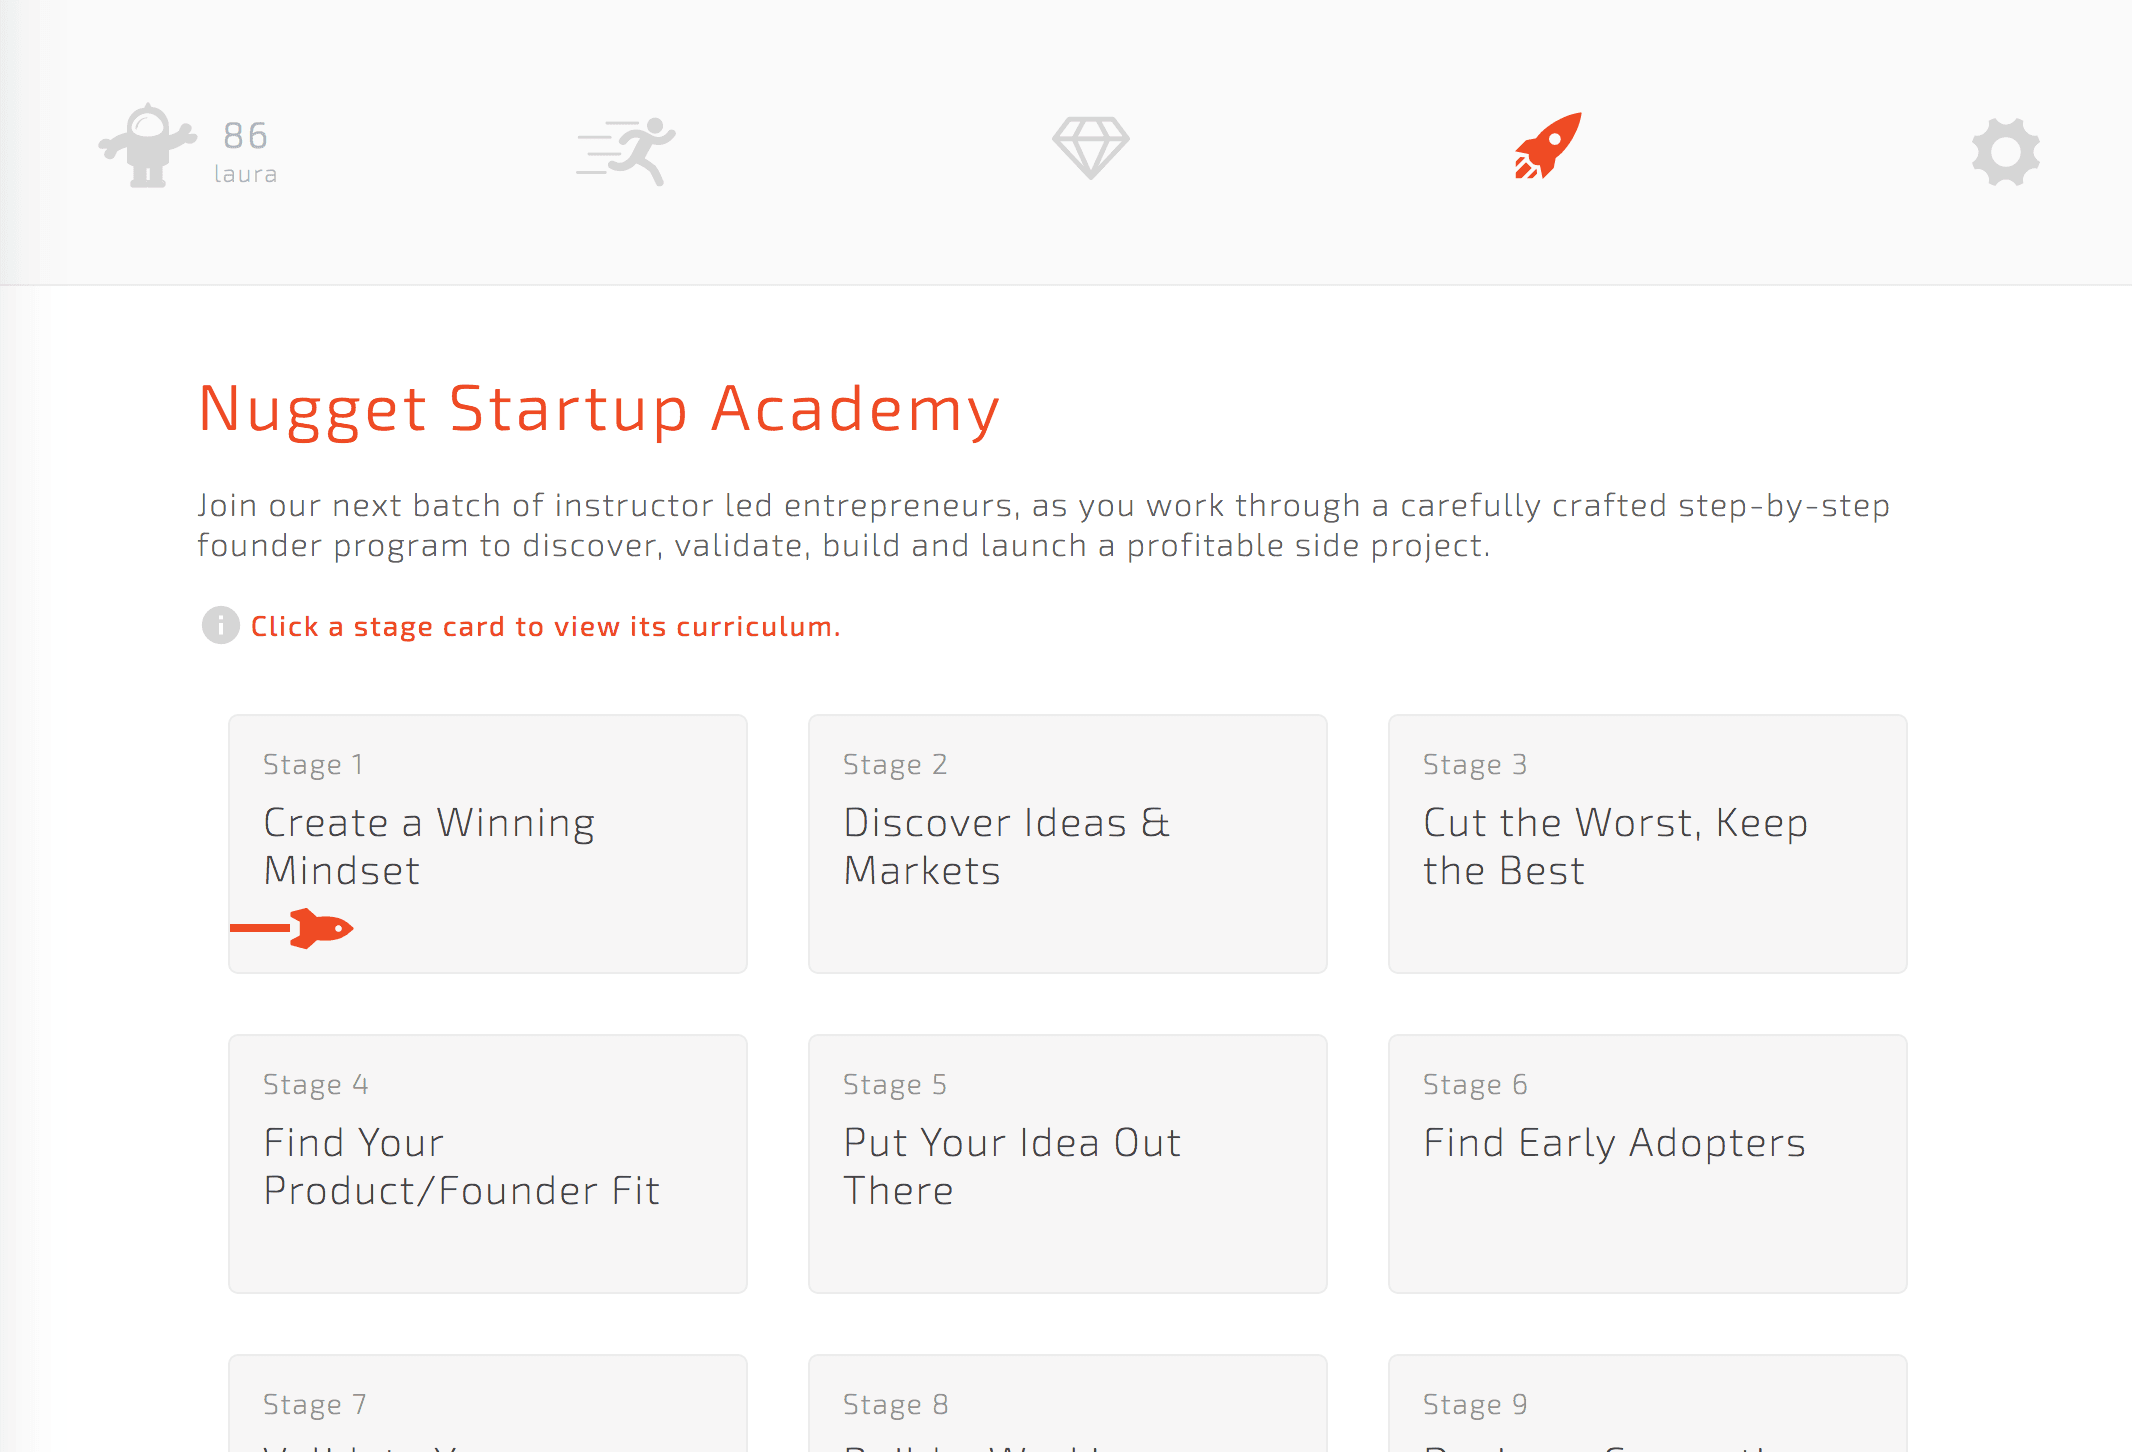This screenshot has width=2132, height=1452.
Task: Click the red rocket academy icon
Action: point(1548,146)
